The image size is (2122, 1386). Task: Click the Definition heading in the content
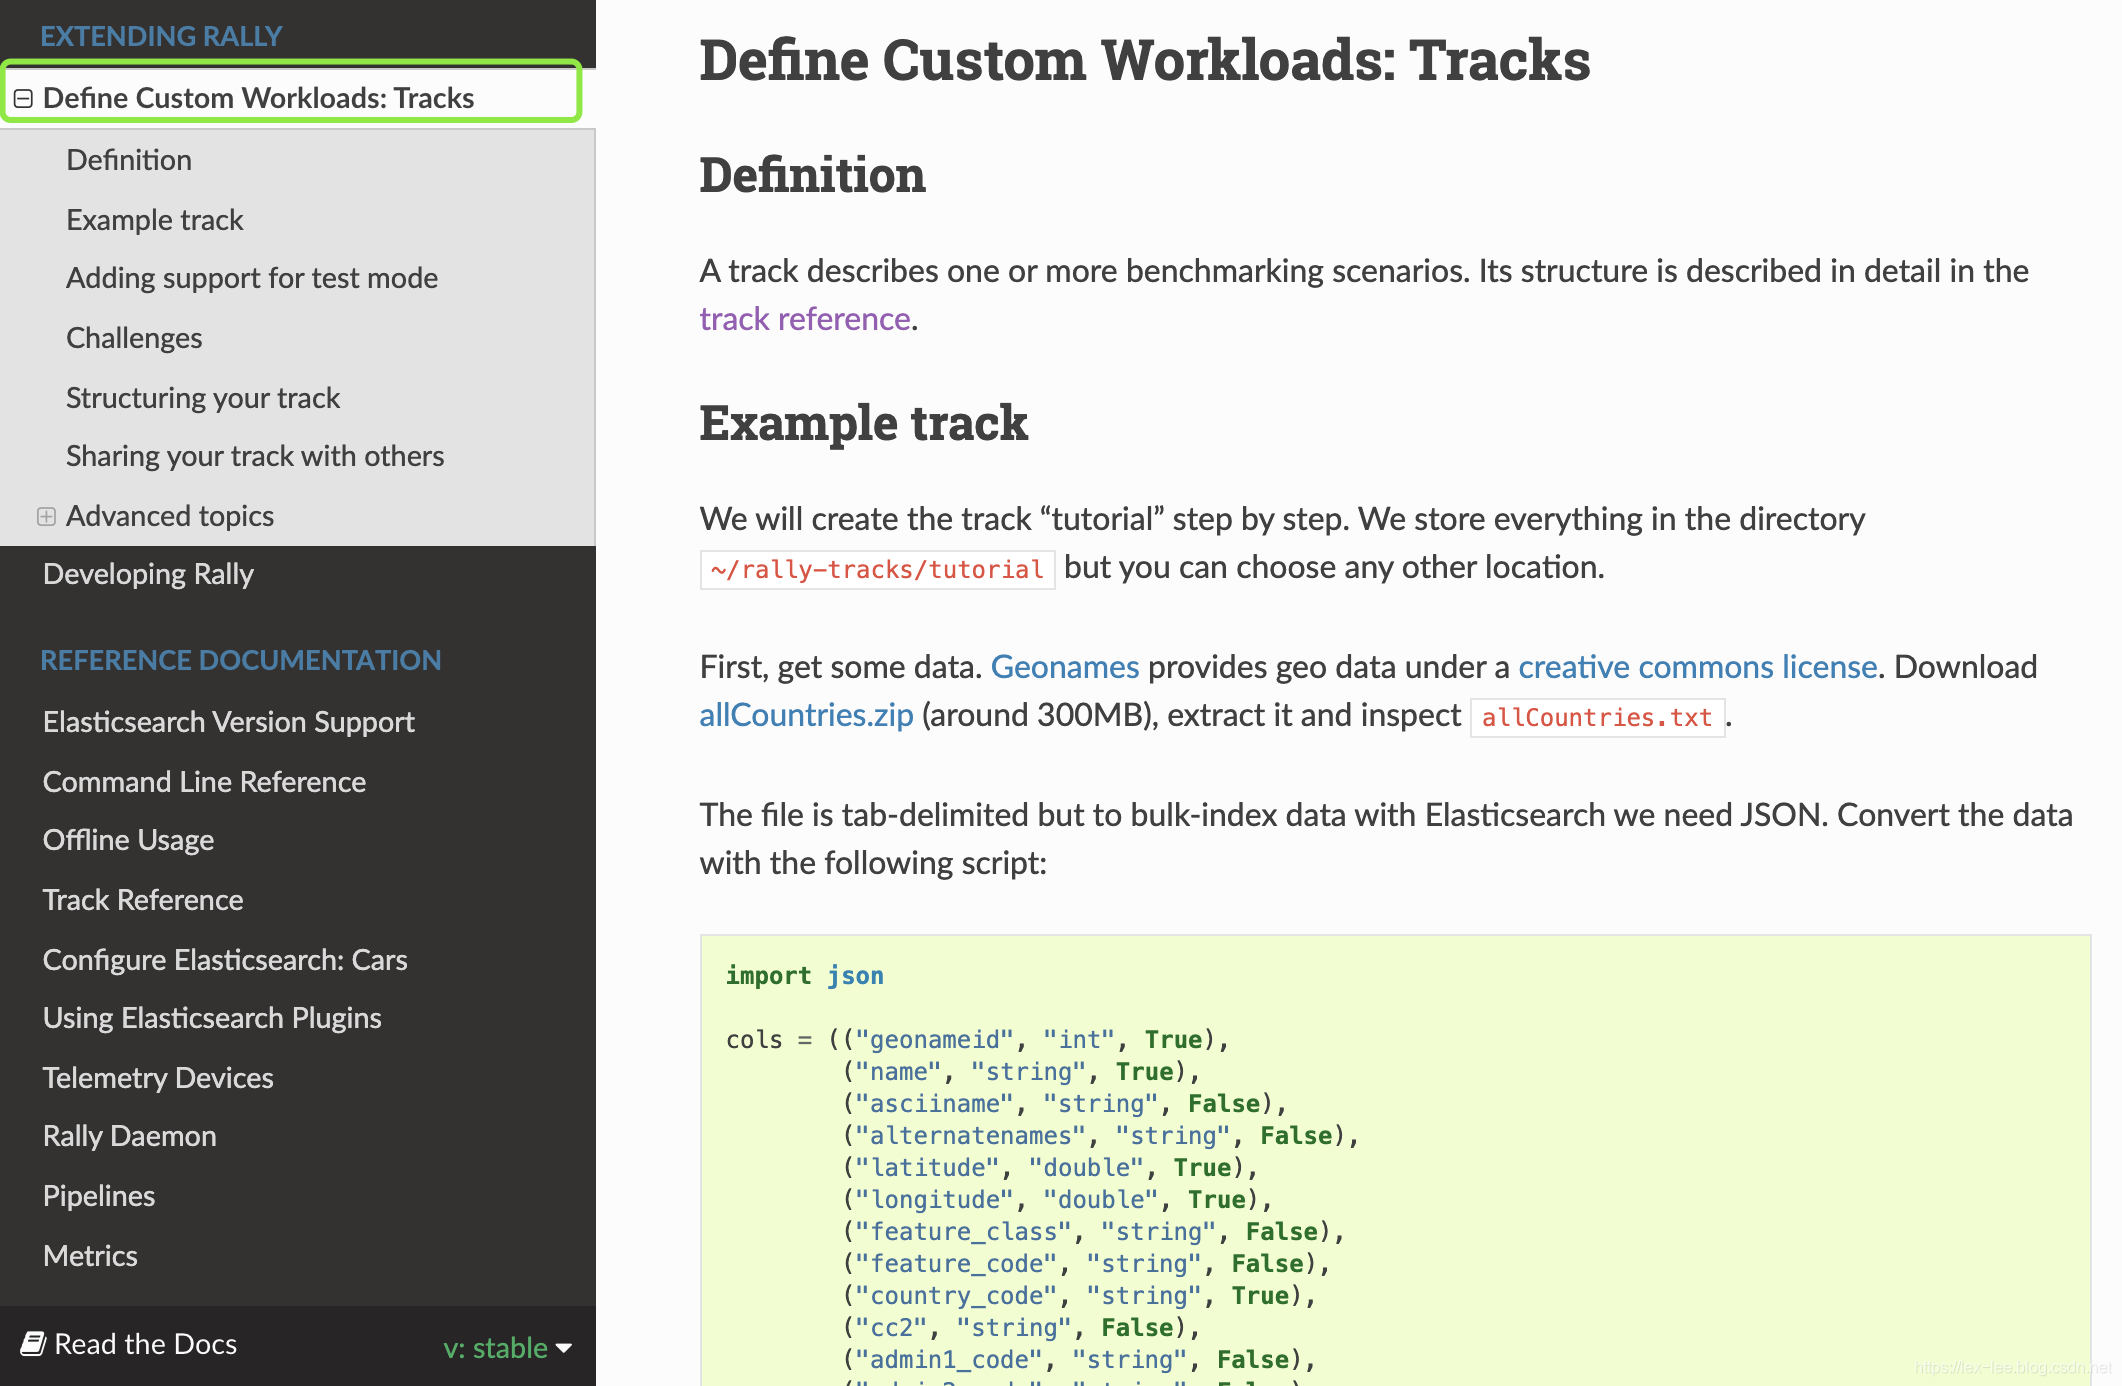(812, 175)
